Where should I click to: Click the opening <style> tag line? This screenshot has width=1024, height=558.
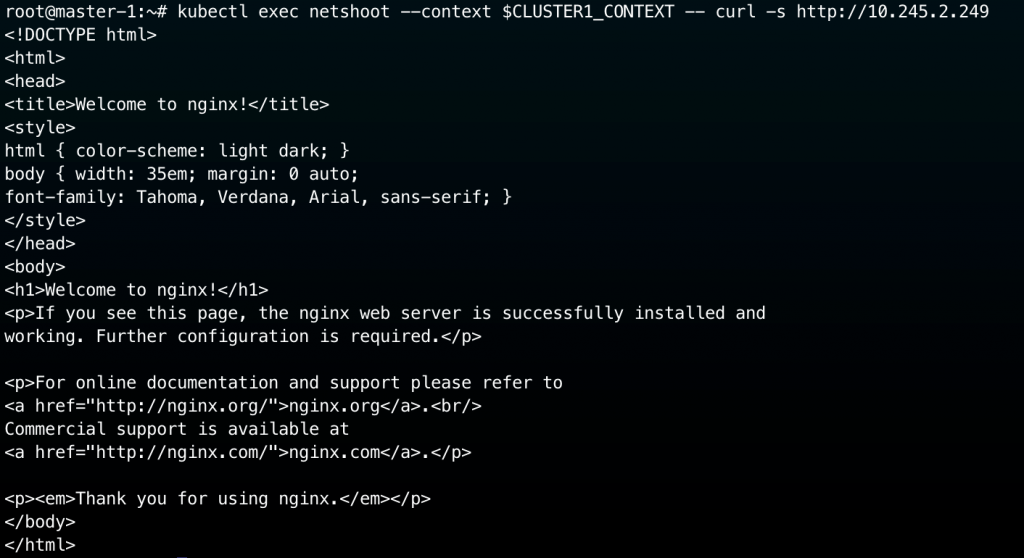tap(40, 127)
